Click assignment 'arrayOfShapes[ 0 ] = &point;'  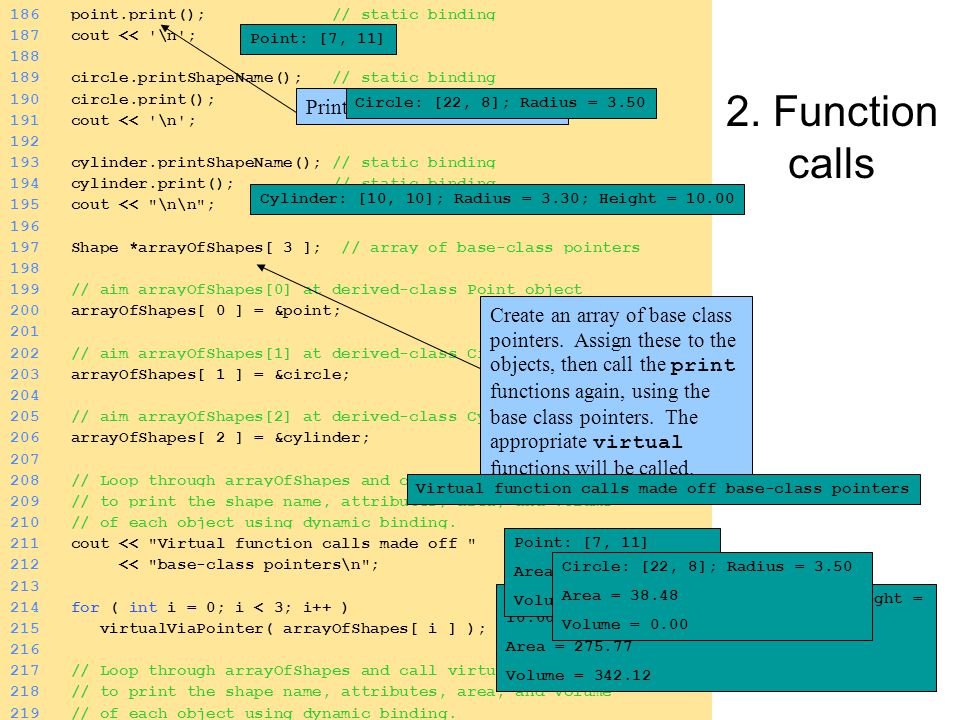(205, 310)
